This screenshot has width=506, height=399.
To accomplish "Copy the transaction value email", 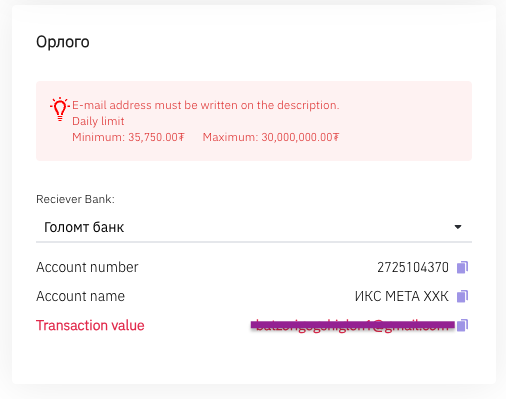I will (x=462, y=325).
